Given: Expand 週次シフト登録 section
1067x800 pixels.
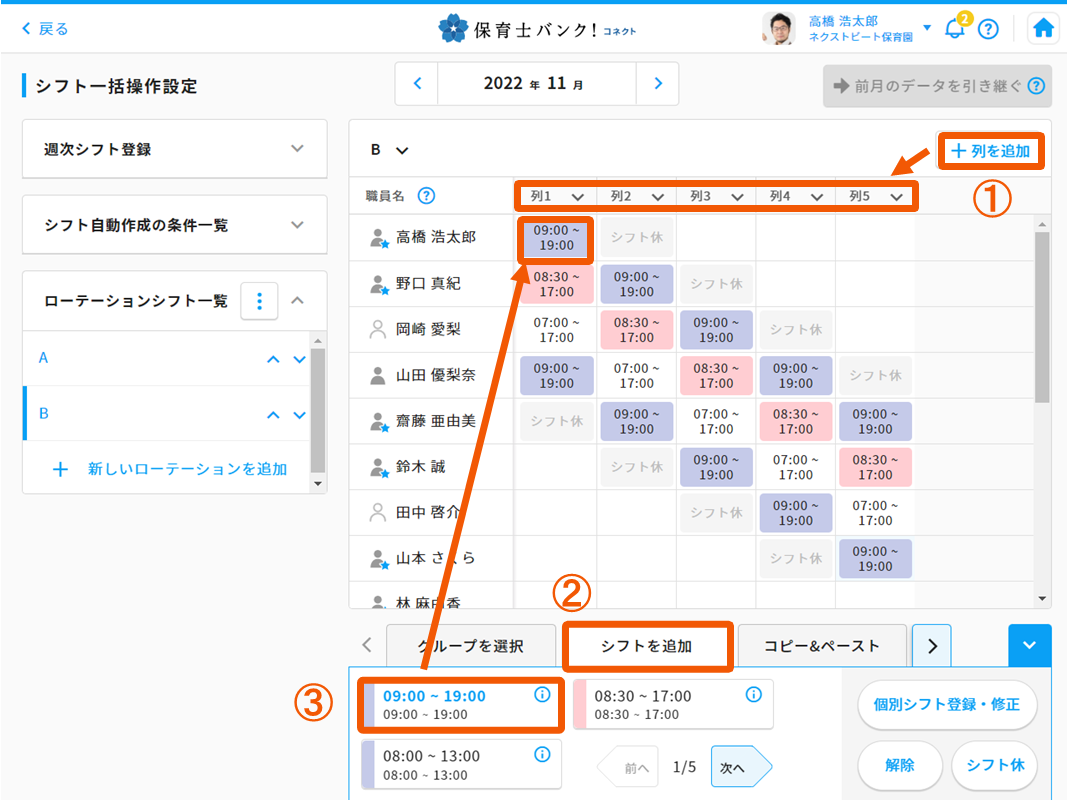Looking at the screenshot, I should [175, 149].
